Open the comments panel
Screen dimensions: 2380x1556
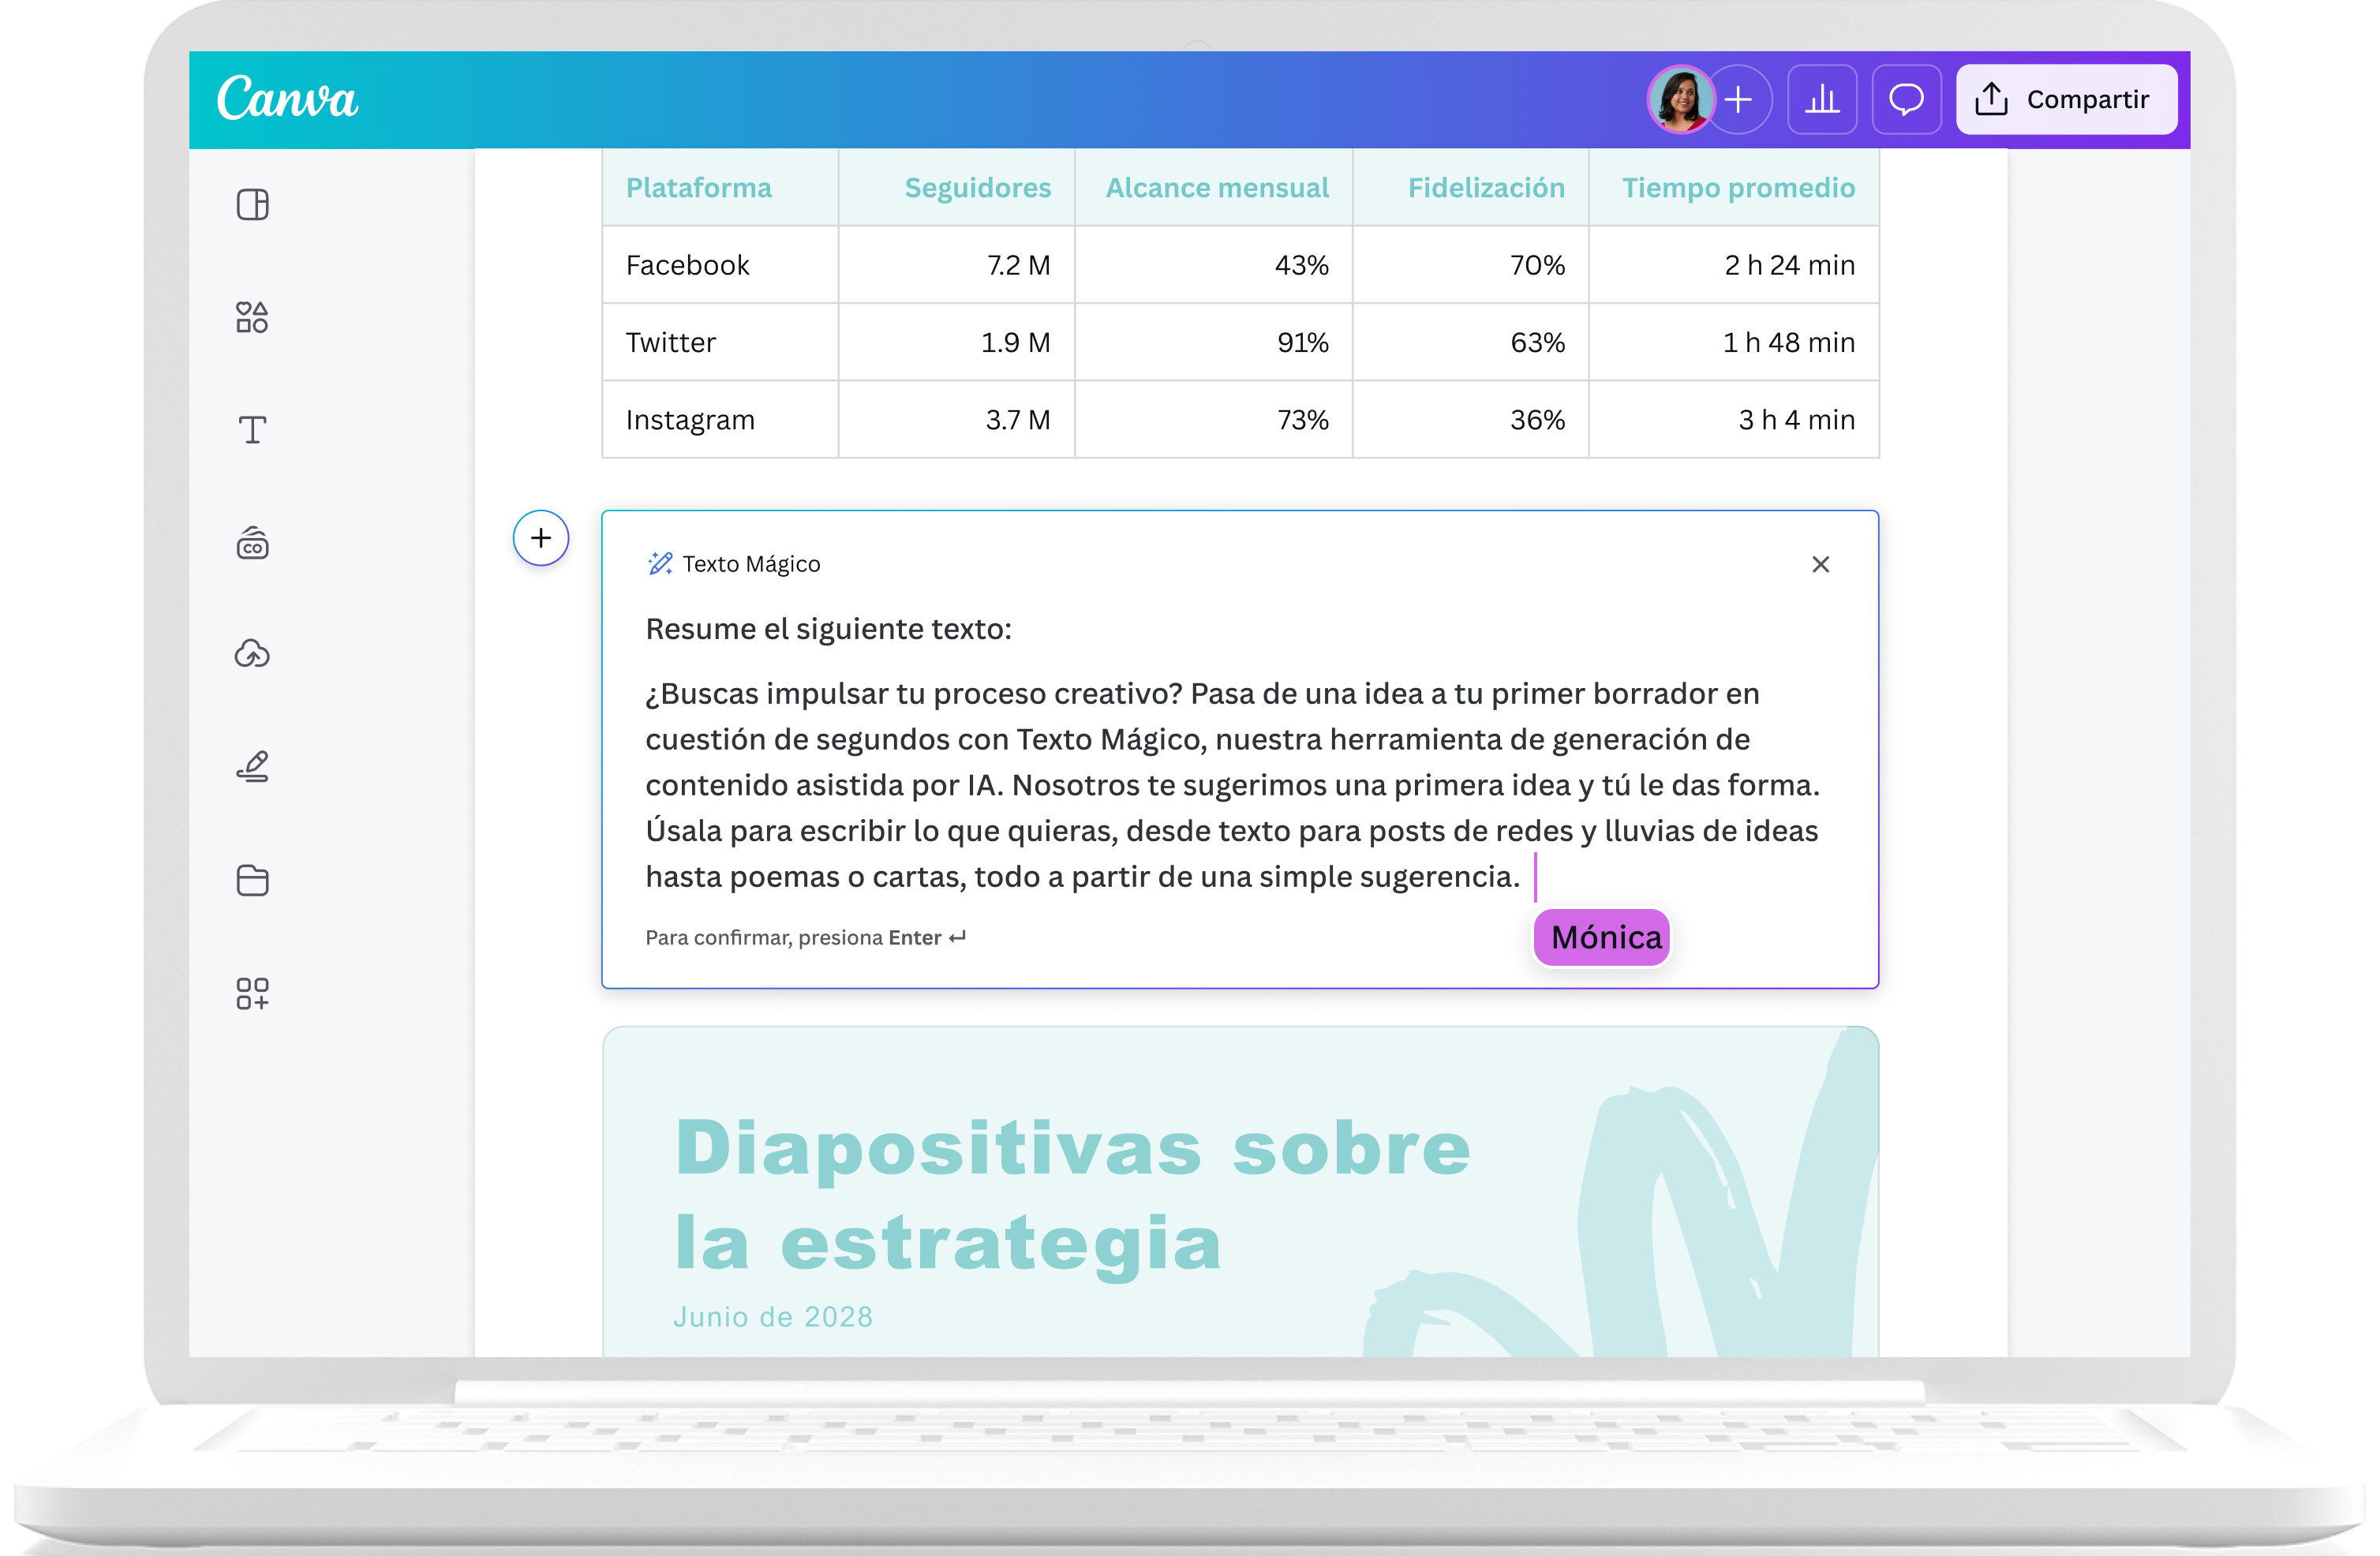pyautogui.click(x=1906, y=99)
